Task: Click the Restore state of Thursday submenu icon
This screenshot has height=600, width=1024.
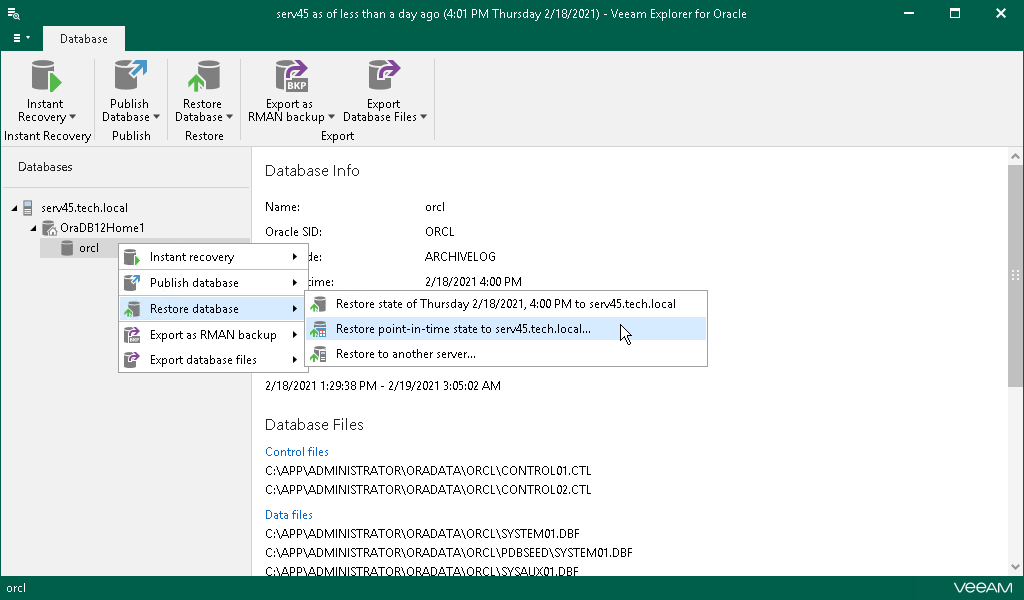Action: (x=318, y=304)
